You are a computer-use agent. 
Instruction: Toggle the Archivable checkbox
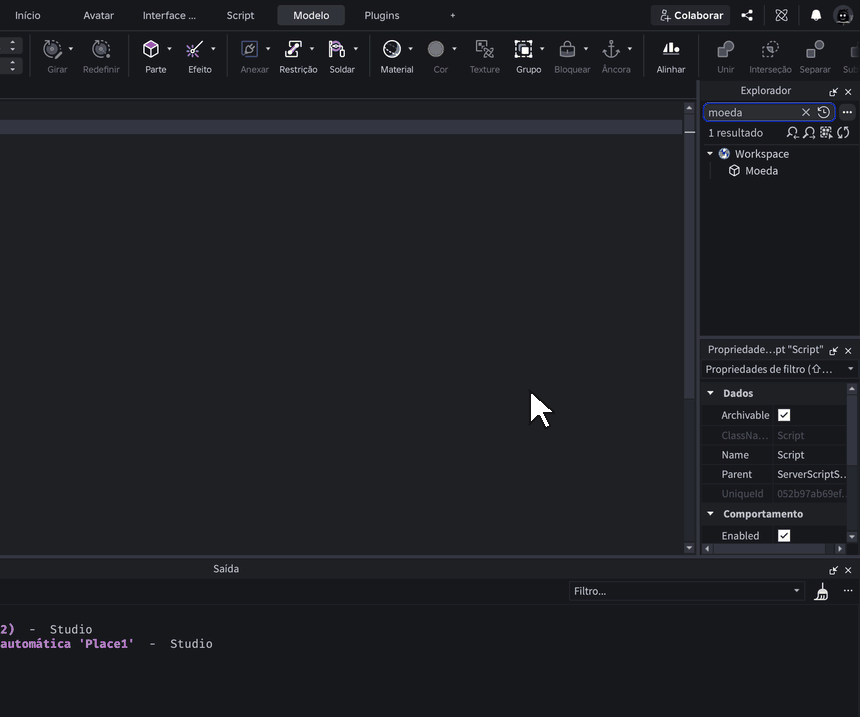pyautogui.click(x=784, y=415)
